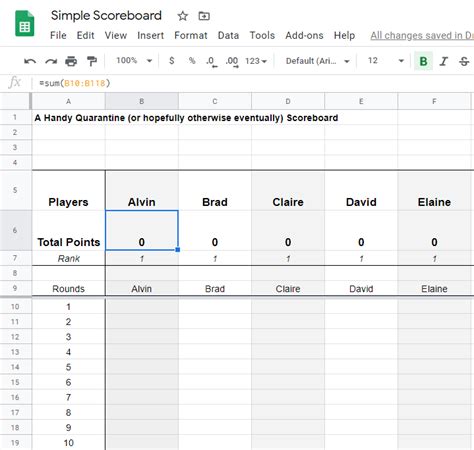Open the Tools menu
This screenshot has width=474, height=450.
click(x=262, y=35)
